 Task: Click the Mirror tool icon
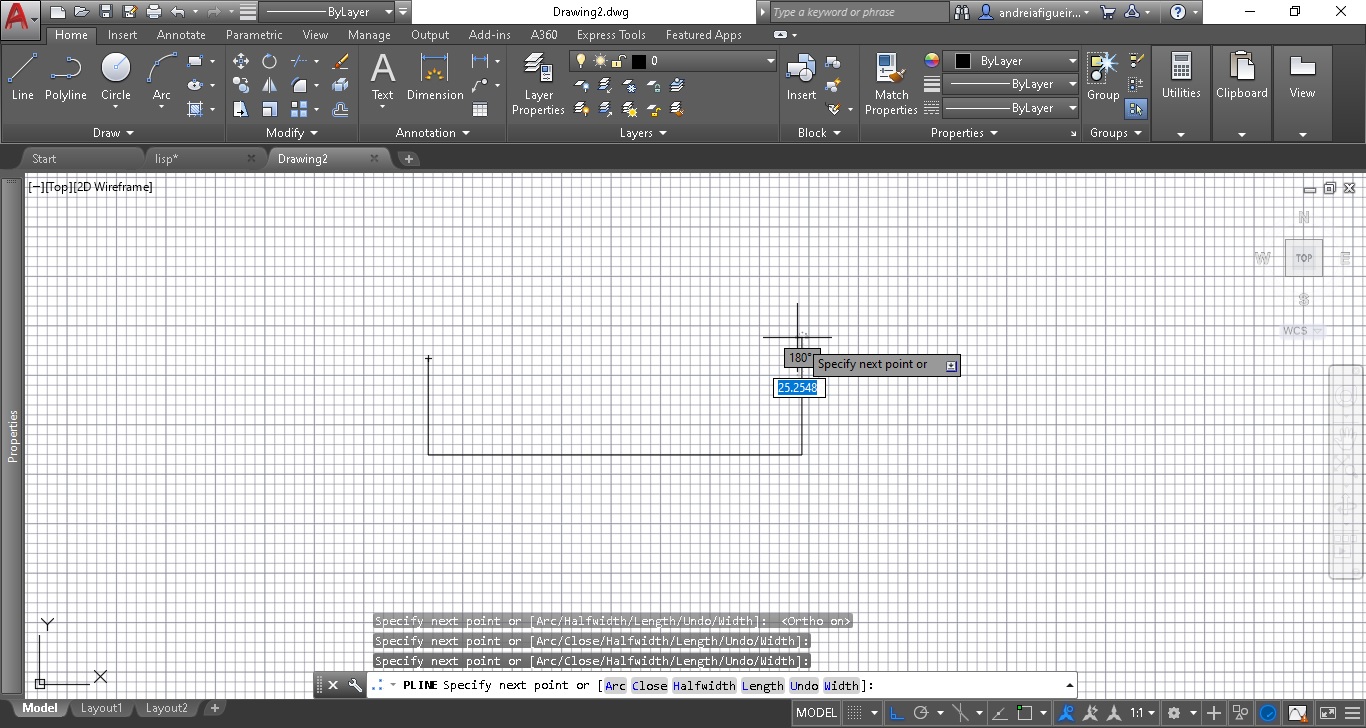click(x=269, y=85)
